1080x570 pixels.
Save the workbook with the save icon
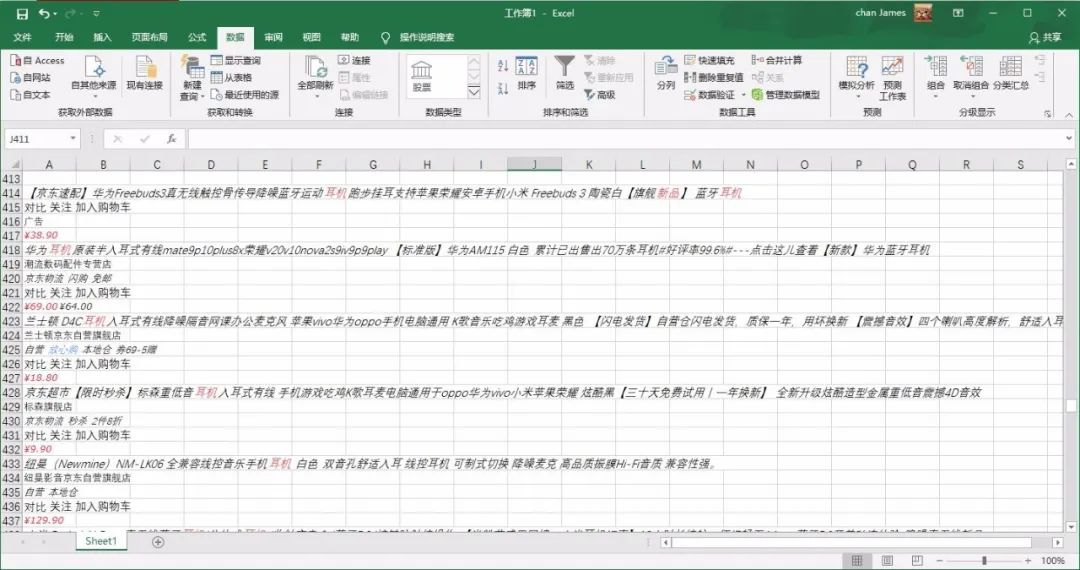(22, 13)
